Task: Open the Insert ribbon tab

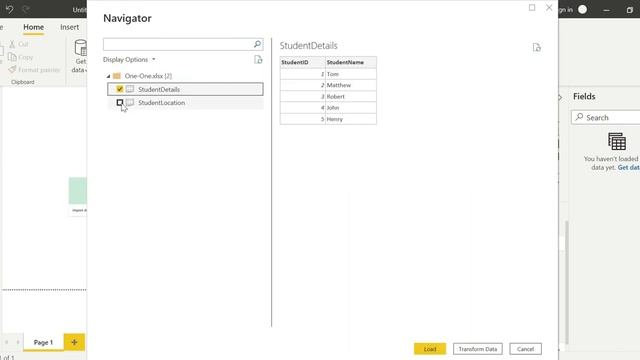Action: click(69, 27)
